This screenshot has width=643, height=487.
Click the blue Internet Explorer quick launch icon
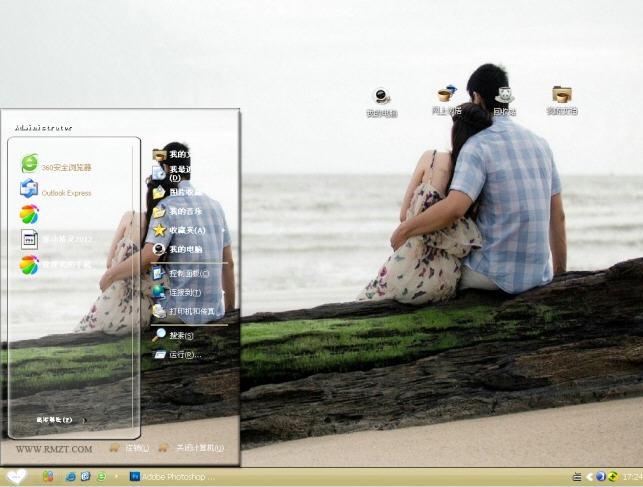pos(71,477)
